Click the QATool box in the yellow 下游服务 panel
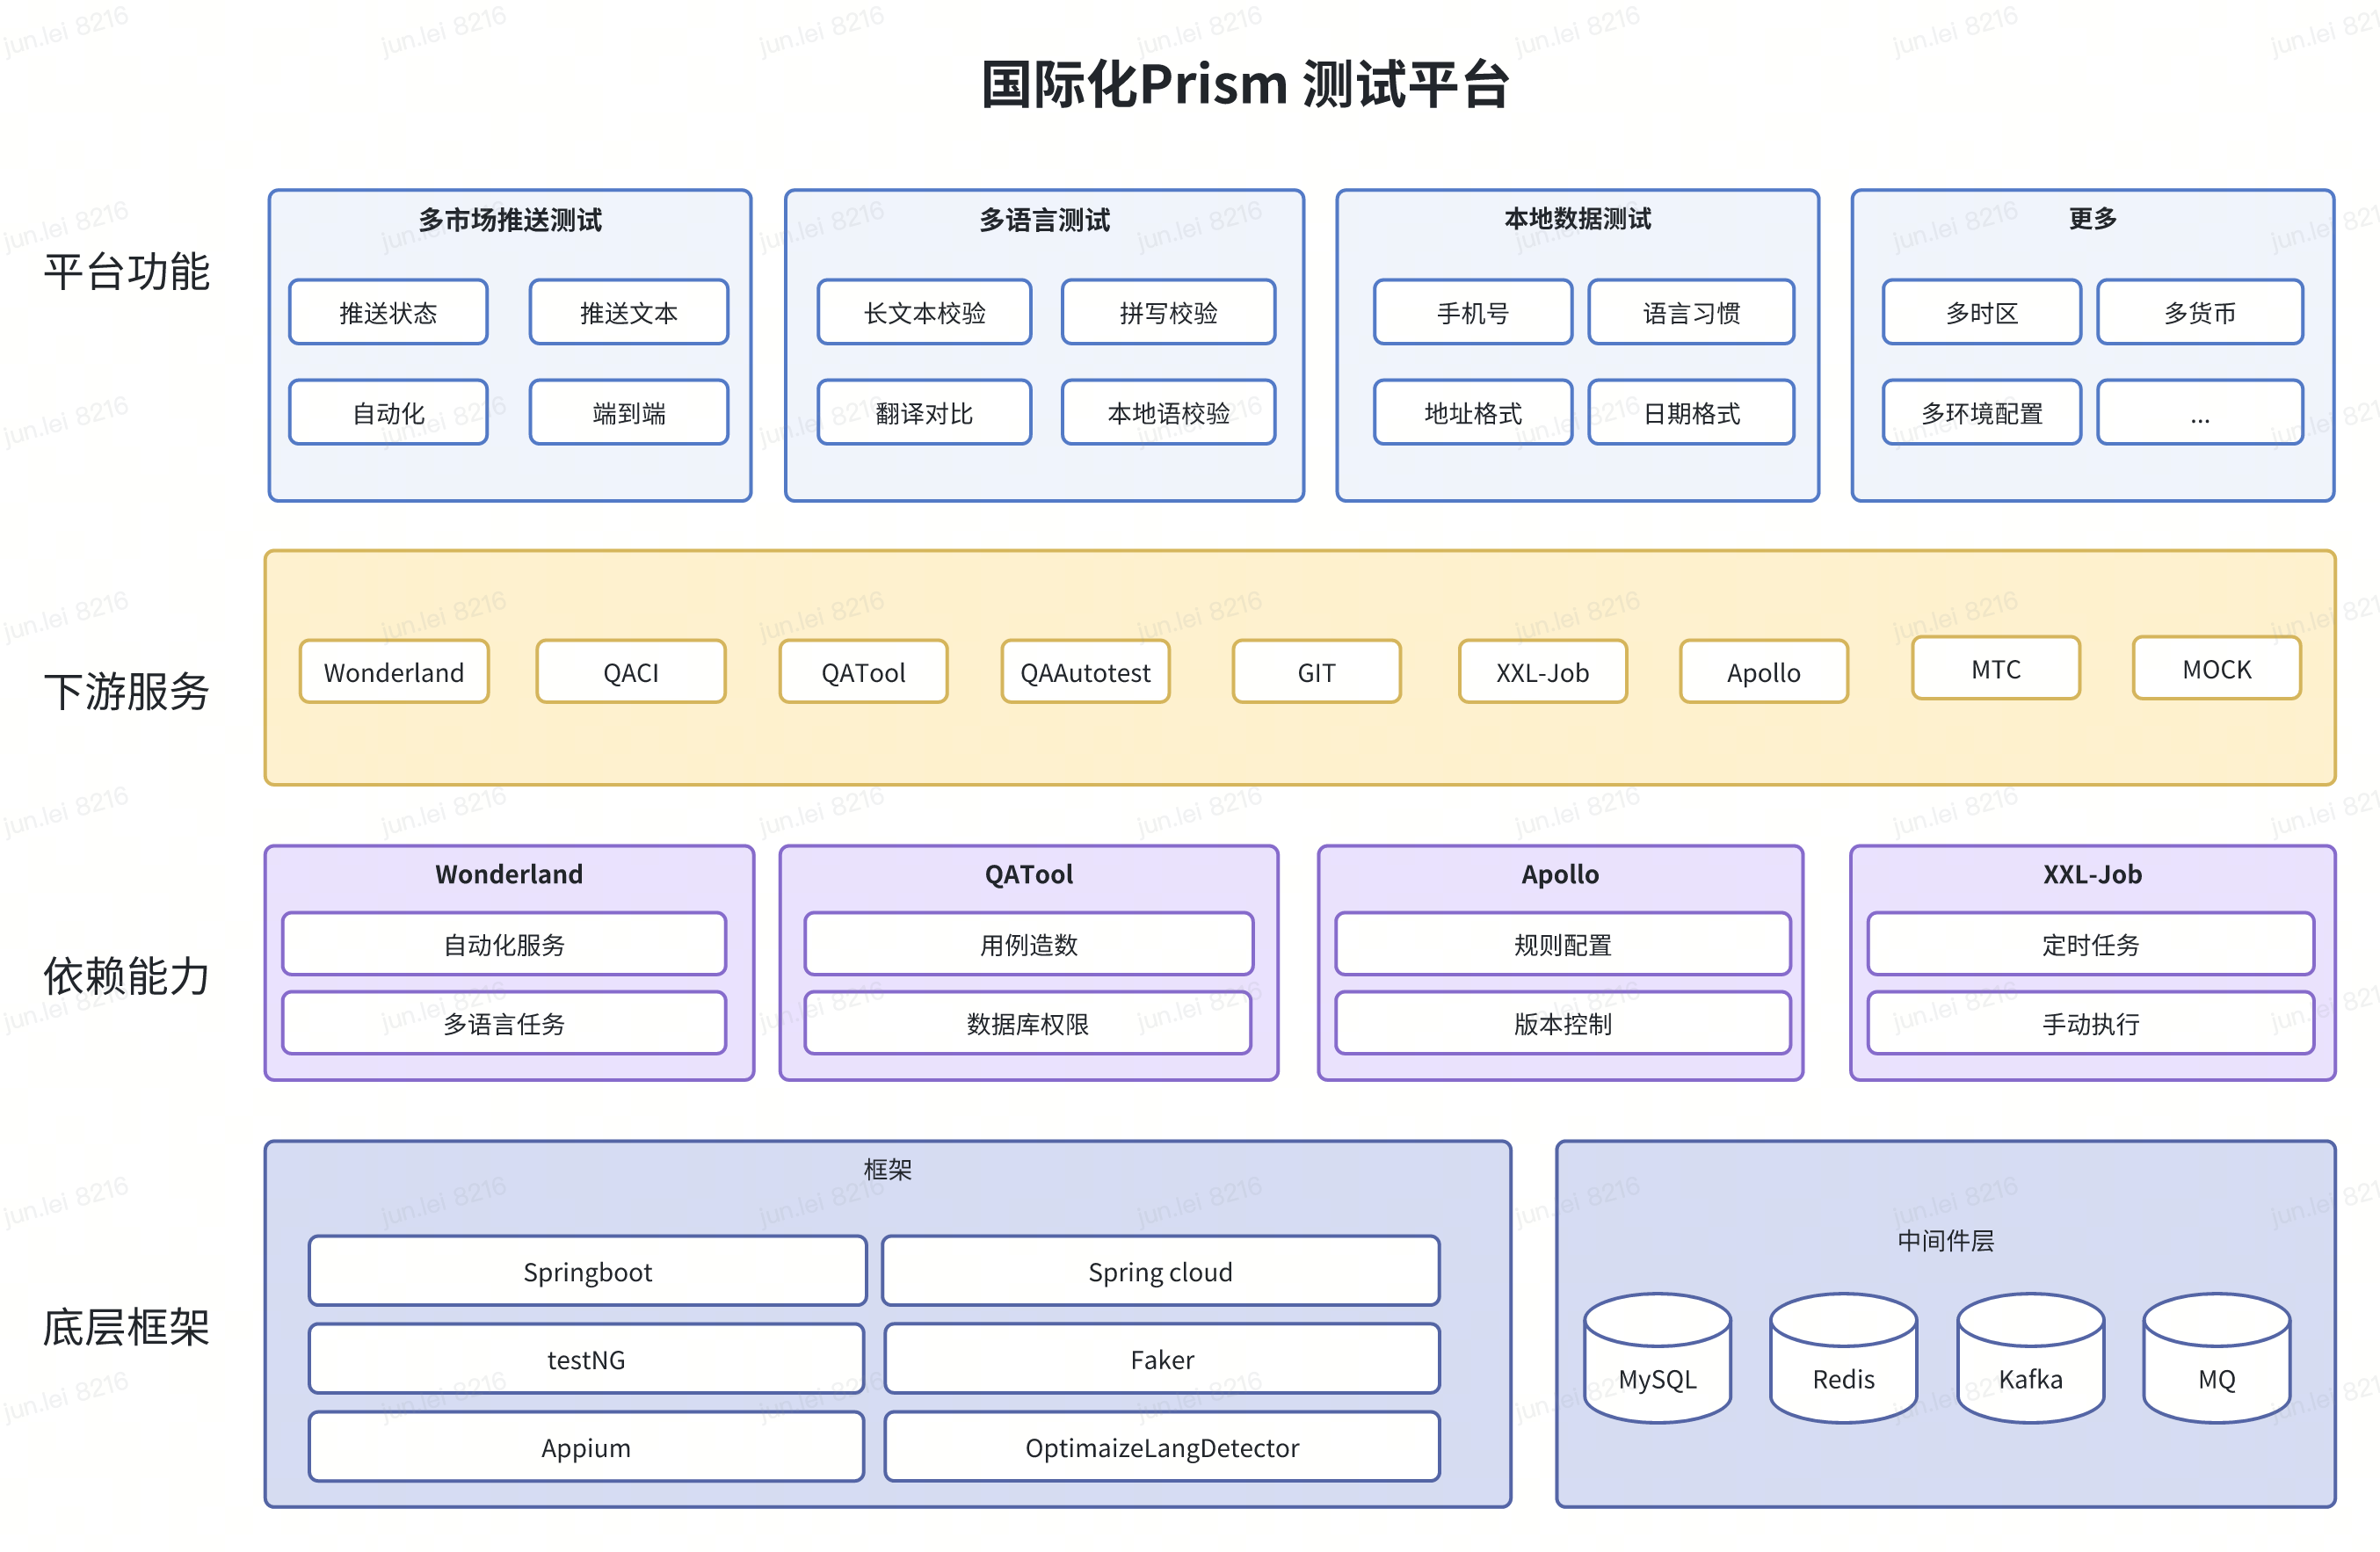The height and width of the screenshot is (1552, 2380). [x=863, y=671]
